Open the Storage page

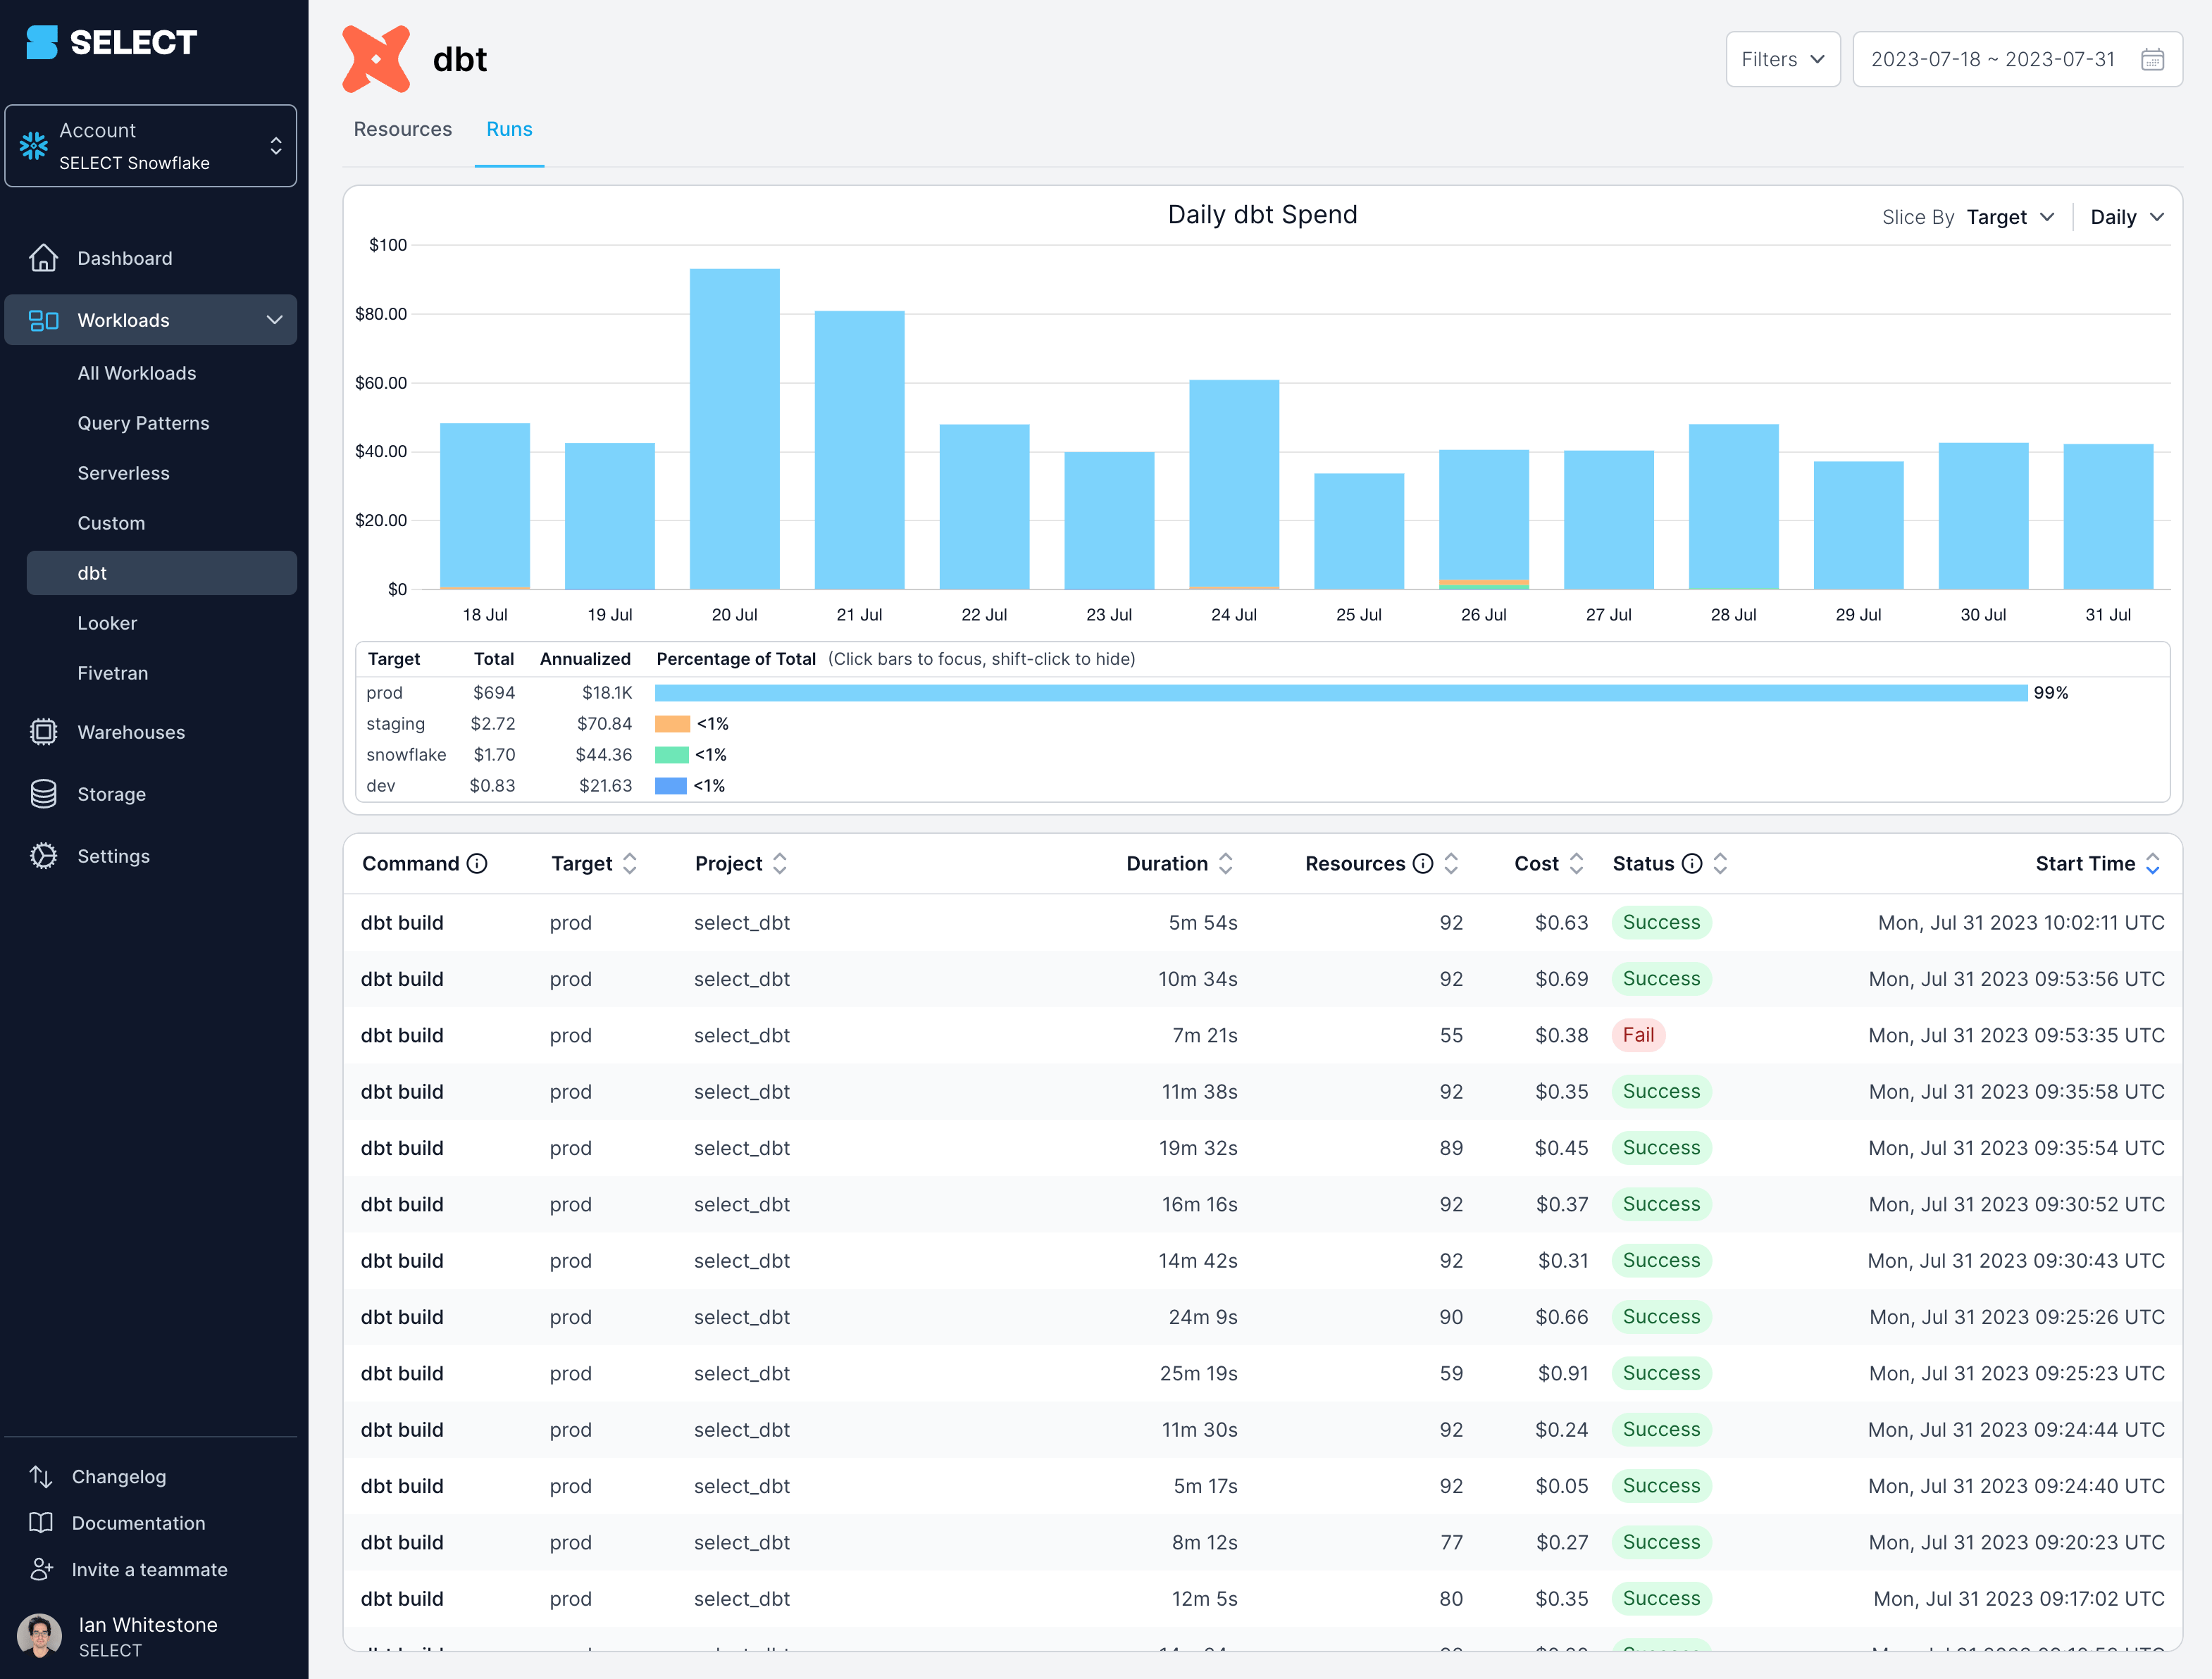(111, 794)
